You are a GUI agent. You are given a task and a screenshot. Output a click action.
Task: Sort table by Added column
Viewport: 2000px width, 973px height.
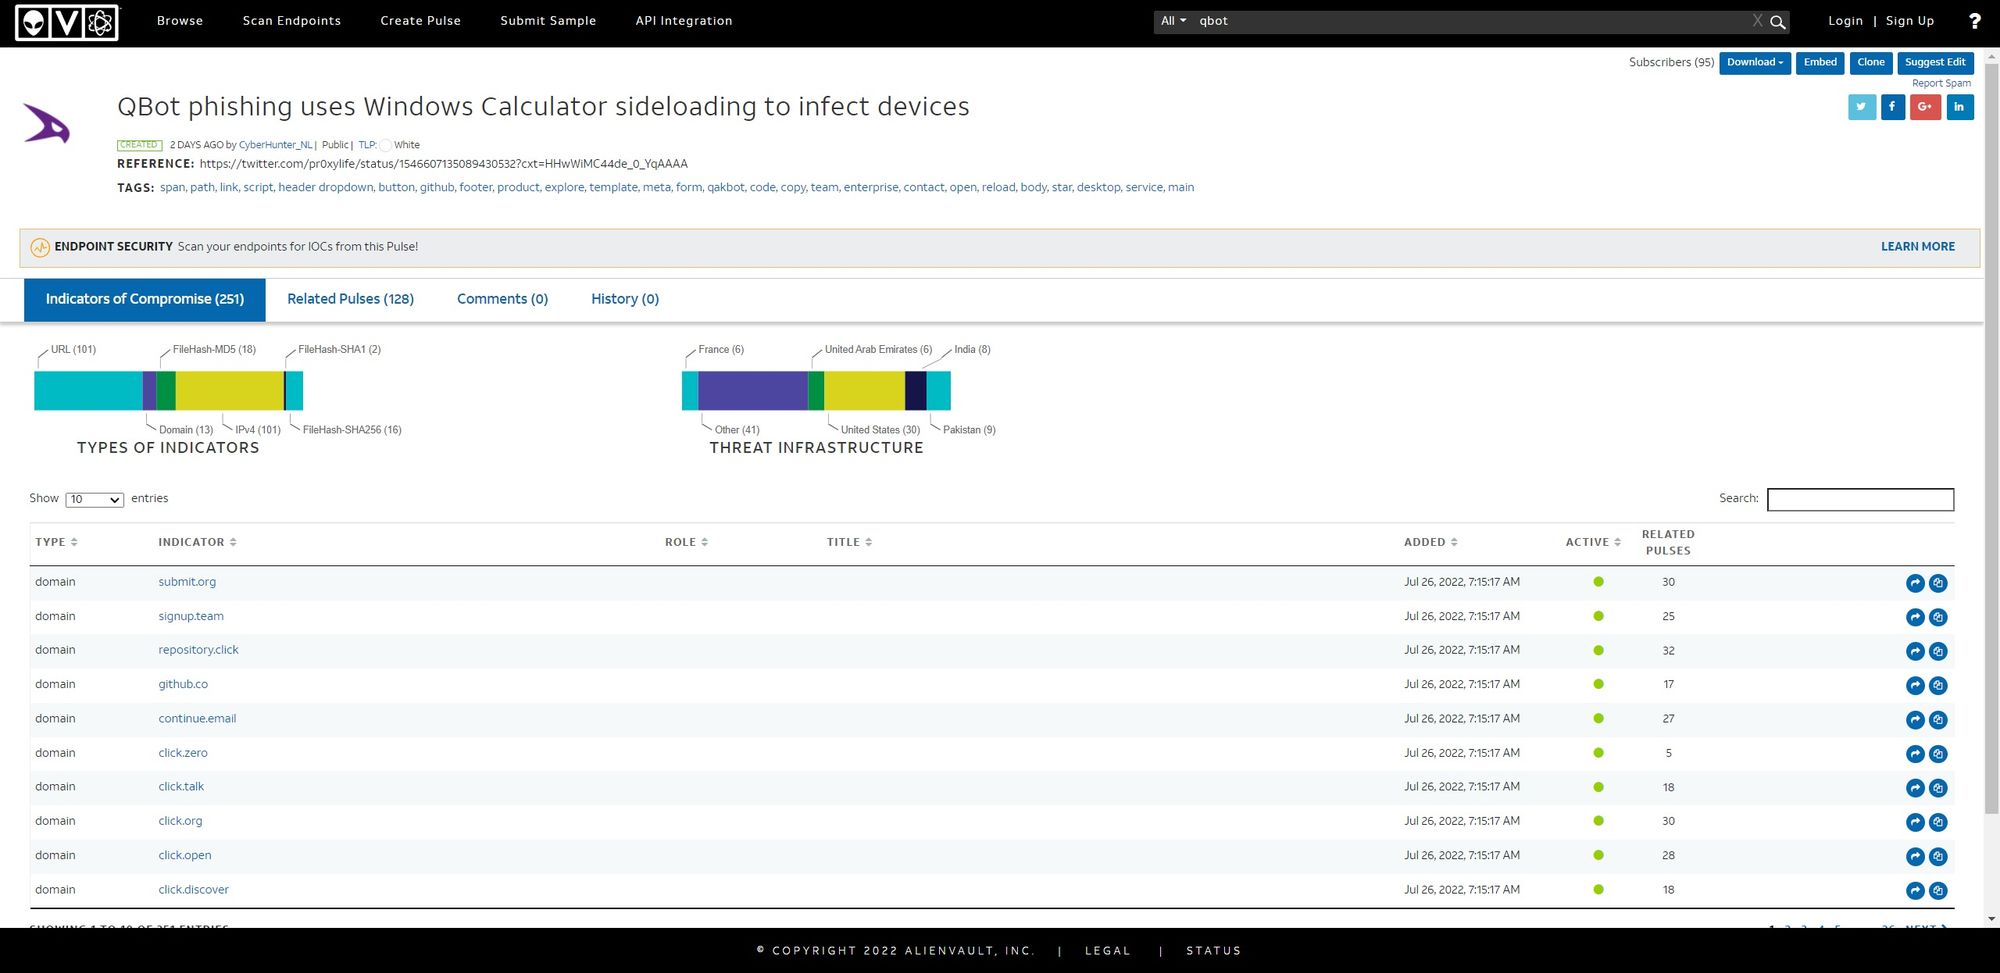pyautogui.click(x=1430, y=542)
